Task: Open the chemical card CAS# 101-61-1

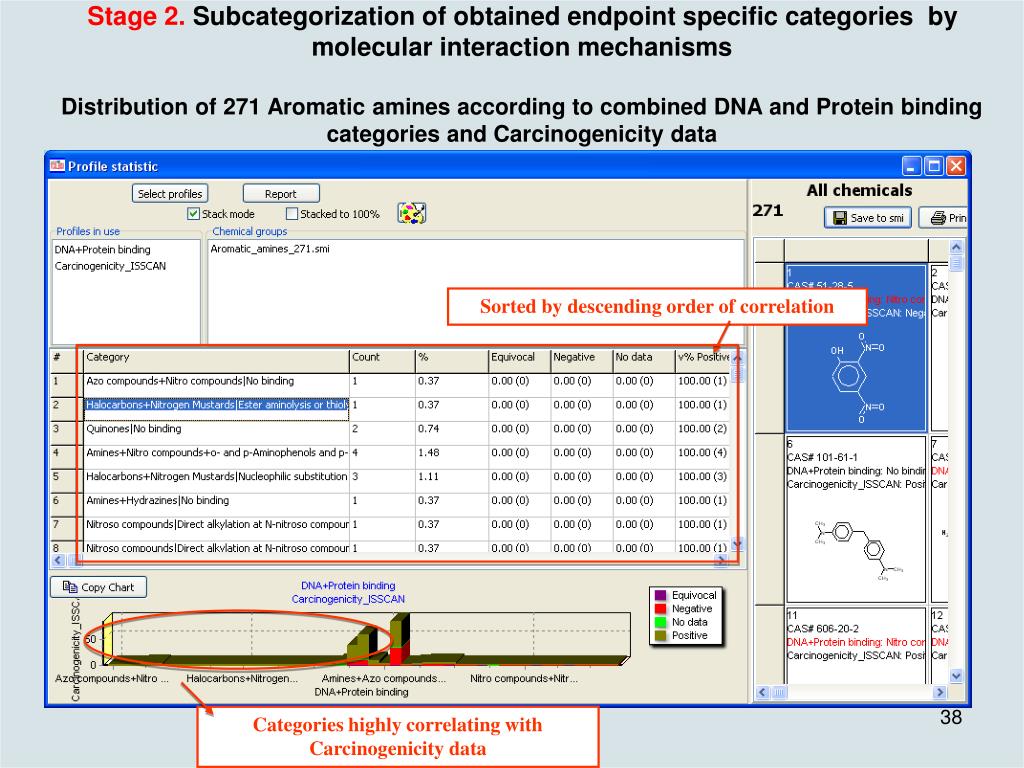Action: tap(854, 519)
